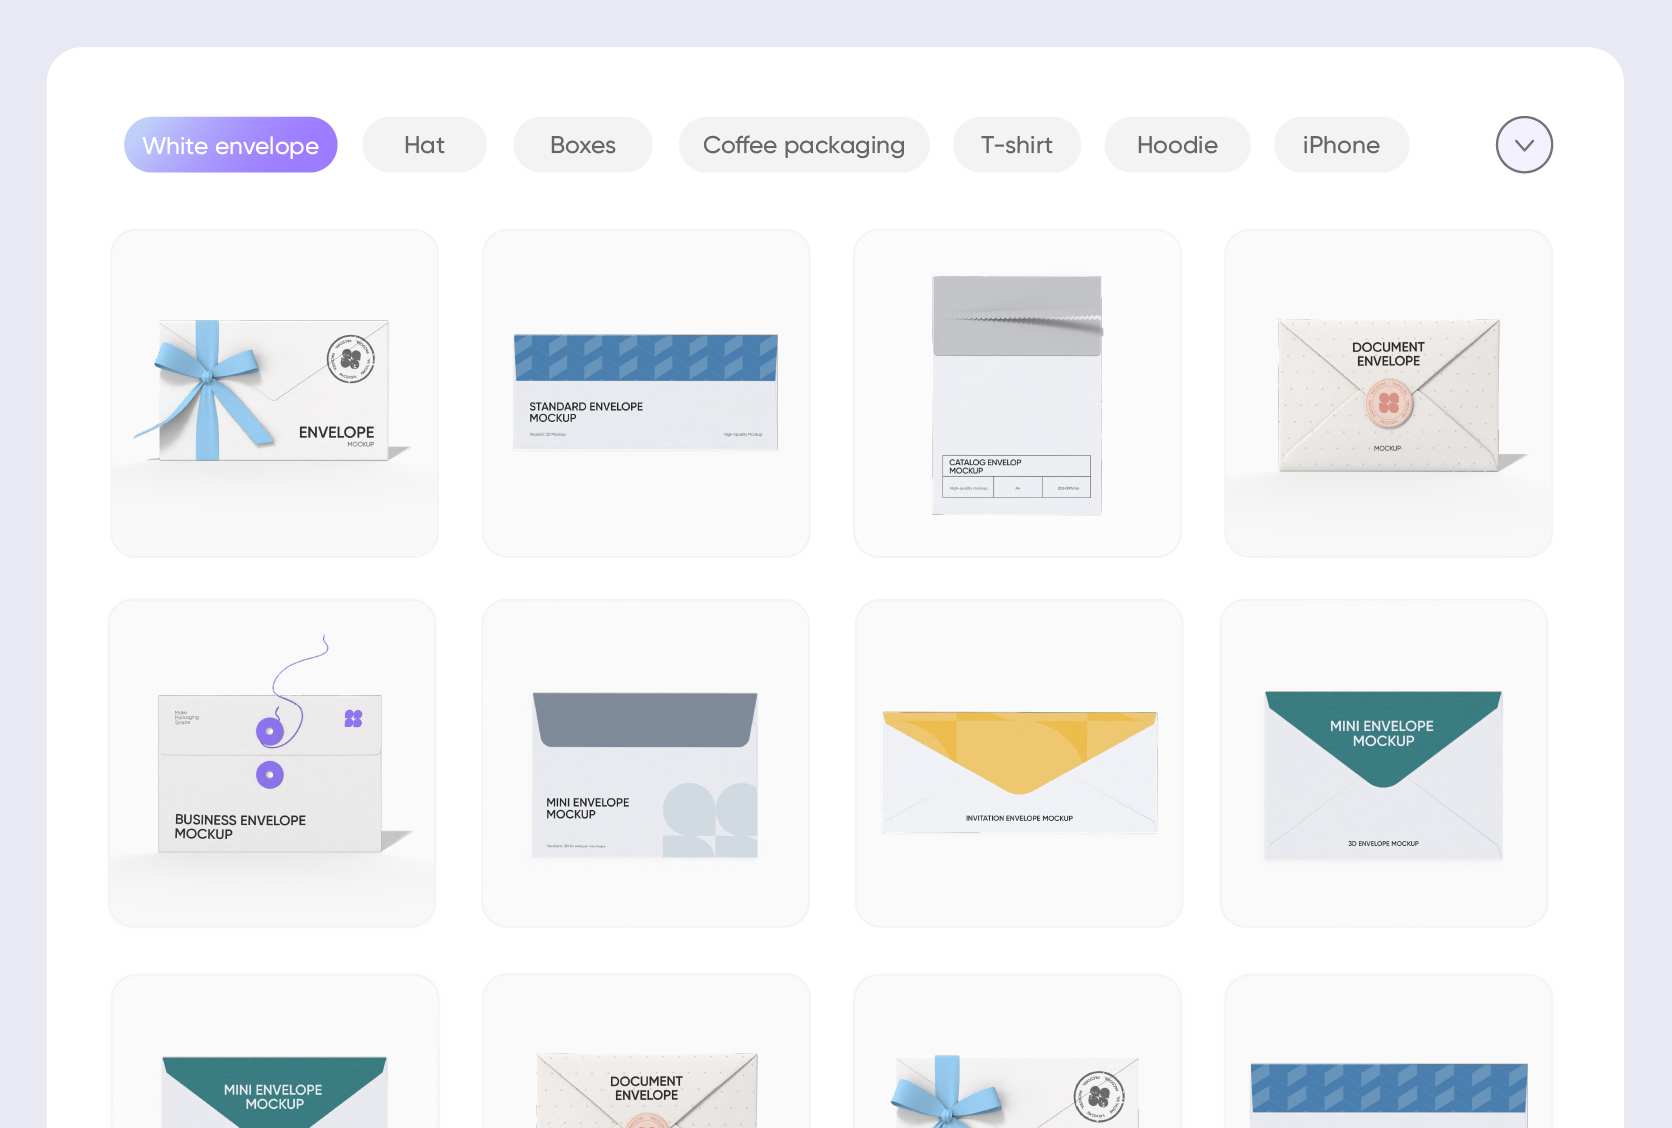Image resolution: width=1672 pixels, height=1128 pixels.
Task: Select the T-shirt category chip
Action: pyautogui.click(x=1016, y=145)
